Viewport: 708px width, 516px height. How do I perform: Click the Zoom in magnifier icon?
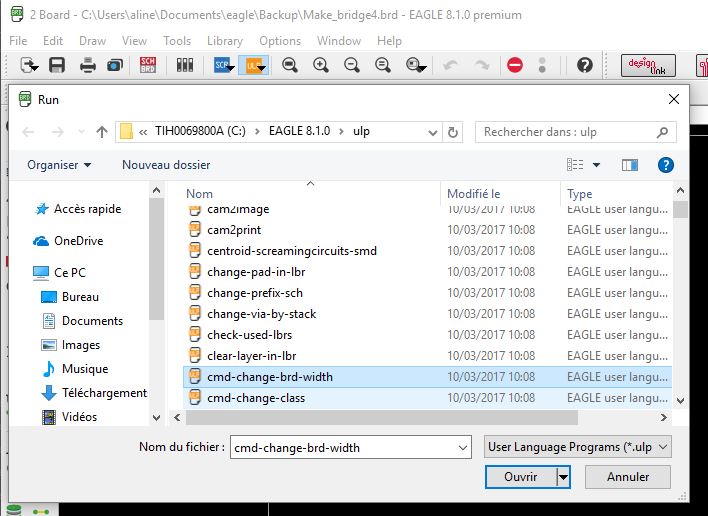coord(321,65)
